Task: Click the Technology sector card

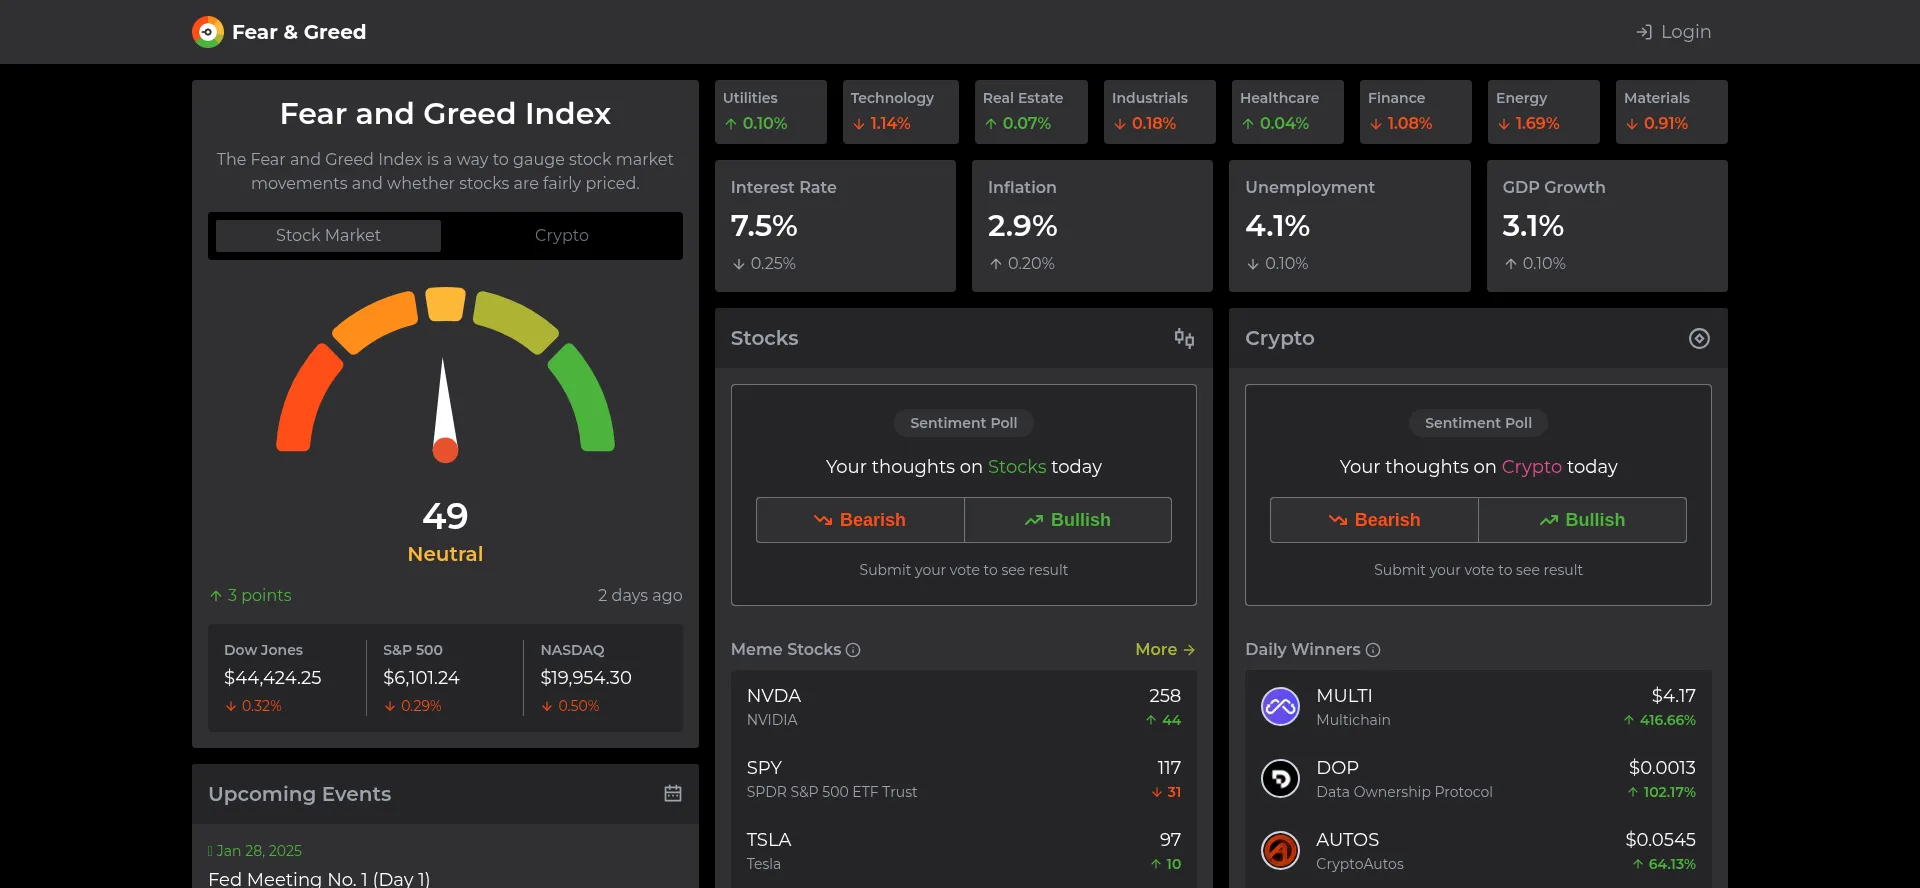Action: click(x=900, y=111)
